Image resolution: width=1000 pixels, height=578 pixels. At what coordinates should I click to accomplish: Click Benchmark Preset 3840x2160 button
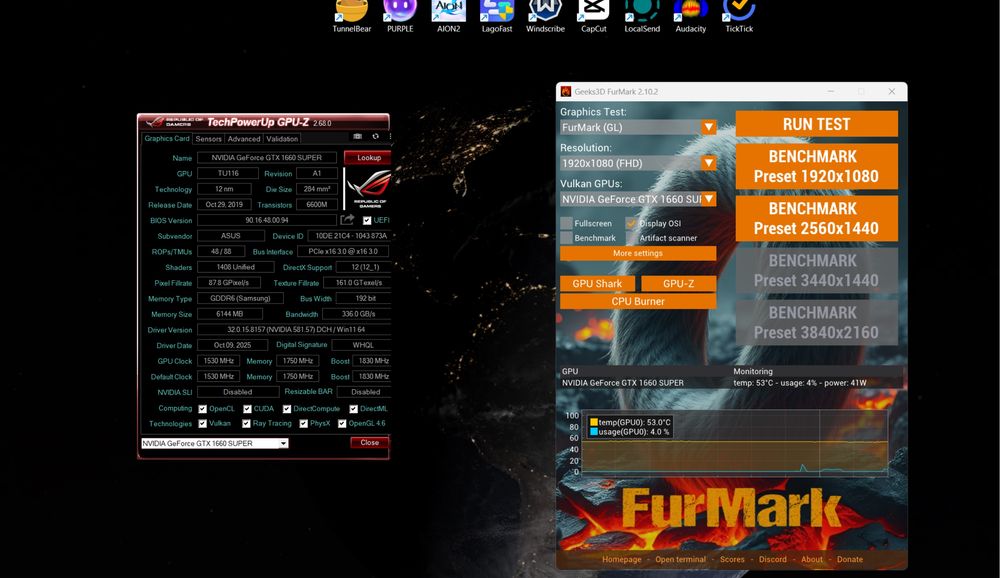click(816, 322)
